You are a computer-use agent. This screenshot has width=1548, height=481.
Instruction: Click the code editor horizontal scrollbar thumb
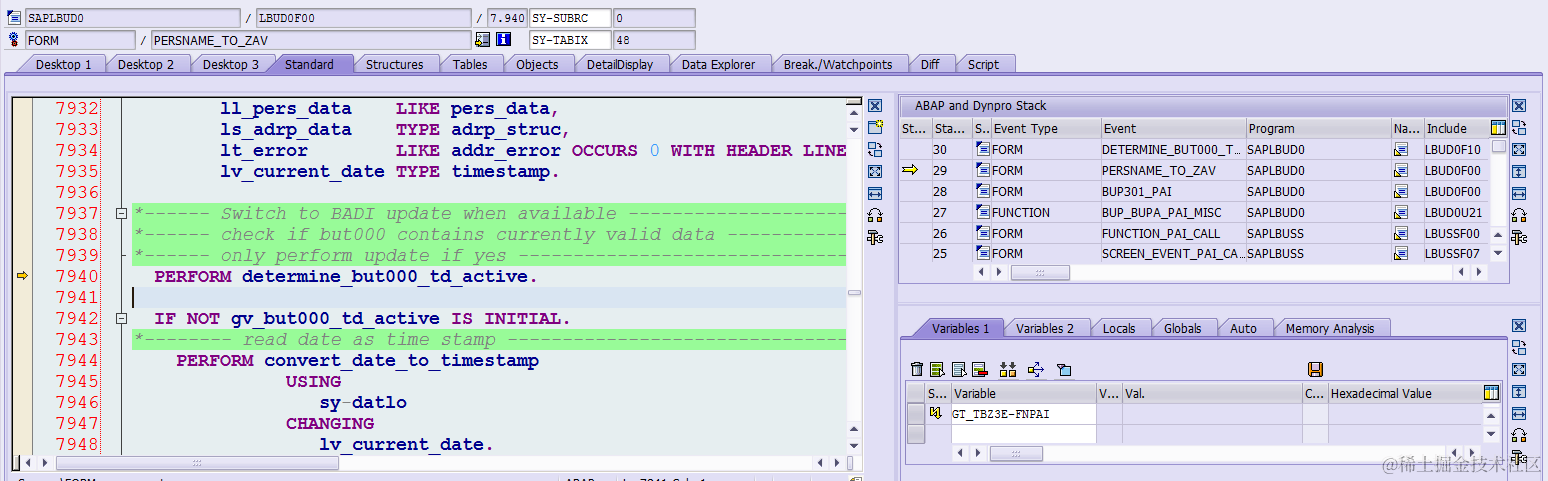(197, 463)
